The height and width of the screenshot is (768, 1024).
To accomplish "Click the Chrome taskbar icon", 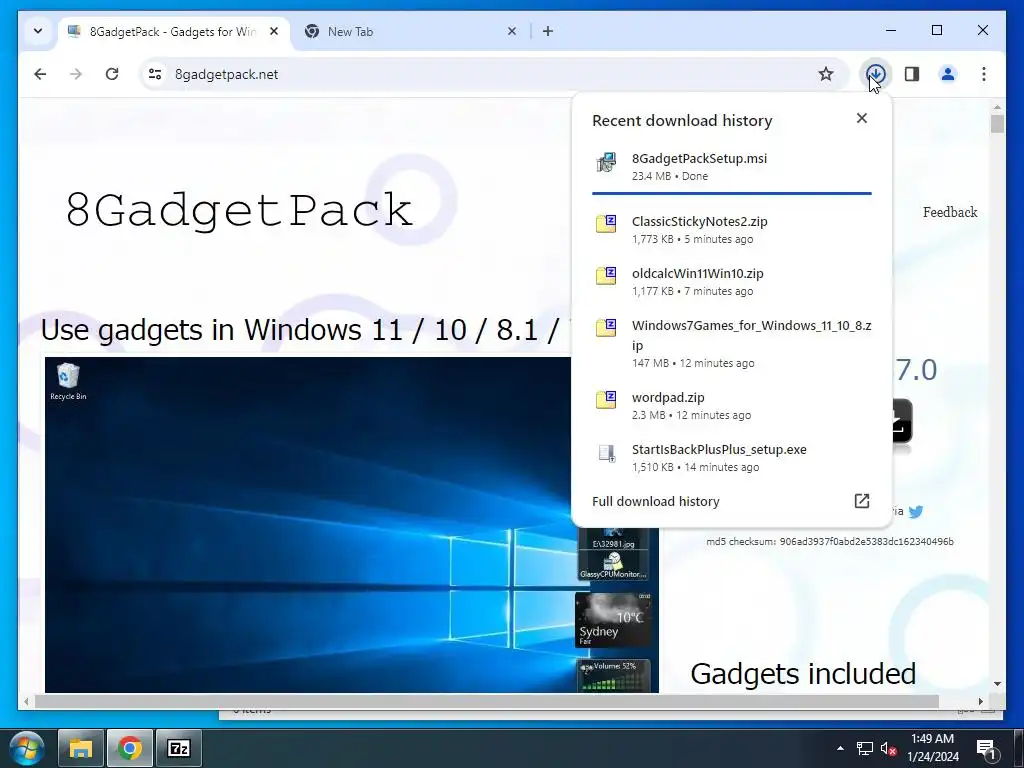I will point(130,748).
